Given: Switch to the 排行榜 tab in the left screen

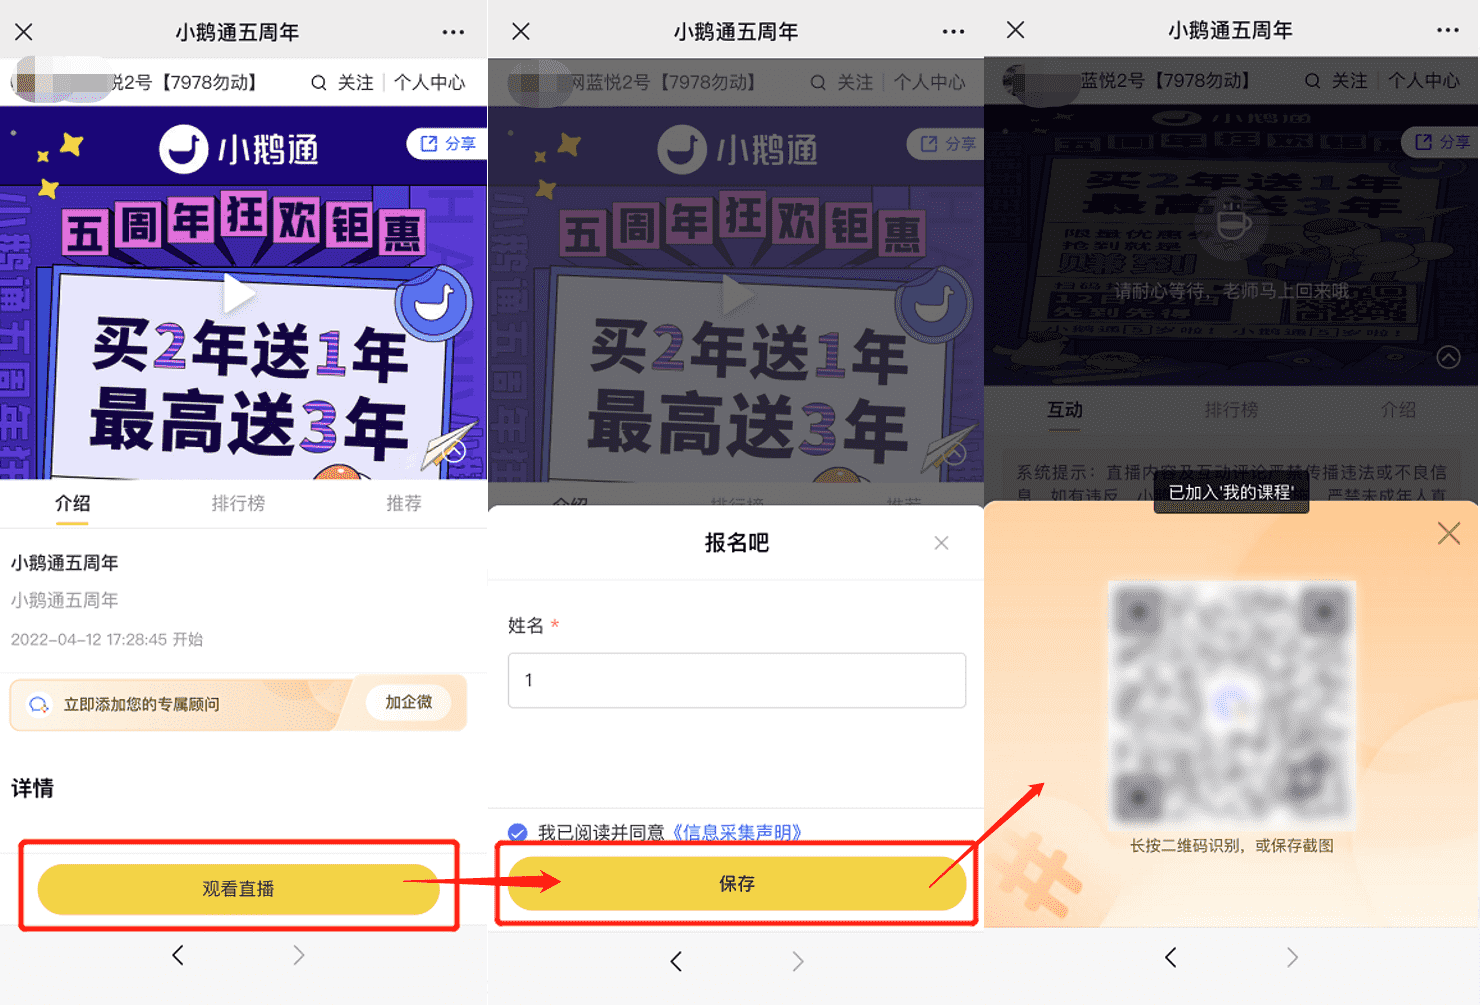Looking at the screenshot, I should click(238, 503).
